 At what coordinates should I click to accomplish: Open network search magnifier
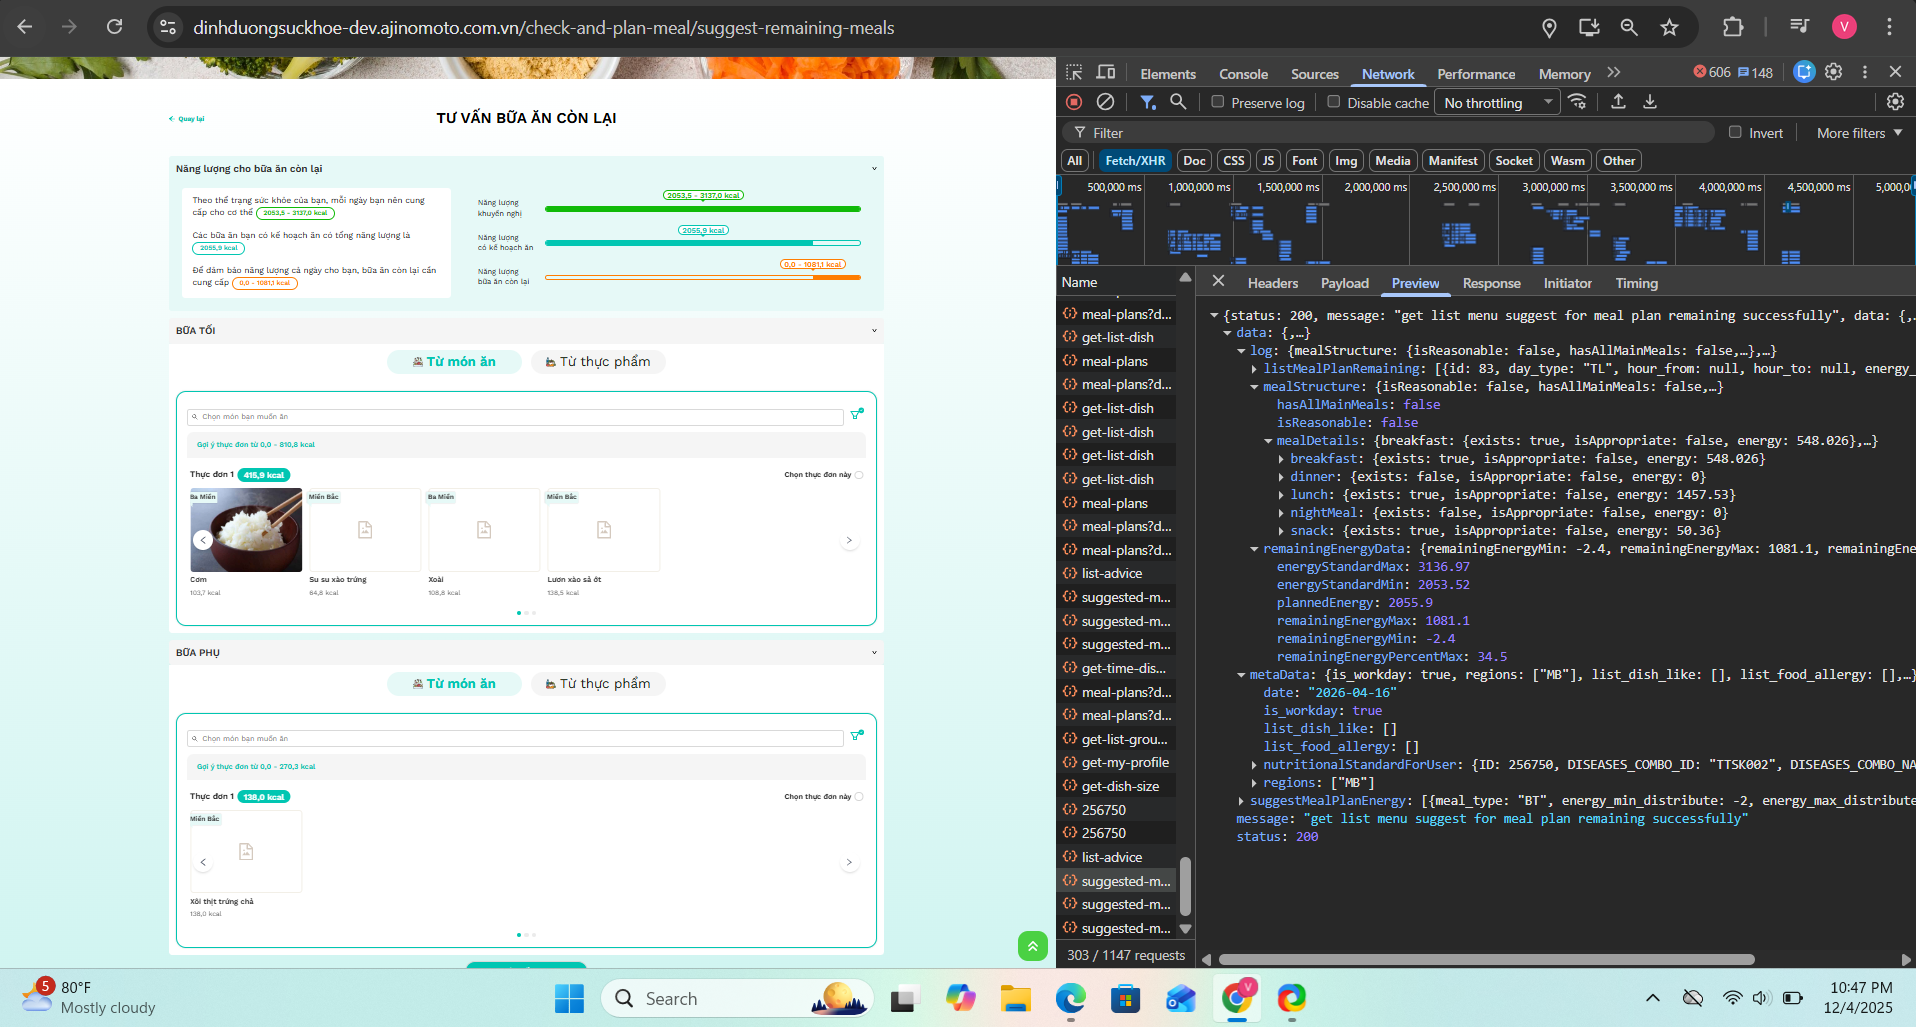click(x=1178, y=102)
